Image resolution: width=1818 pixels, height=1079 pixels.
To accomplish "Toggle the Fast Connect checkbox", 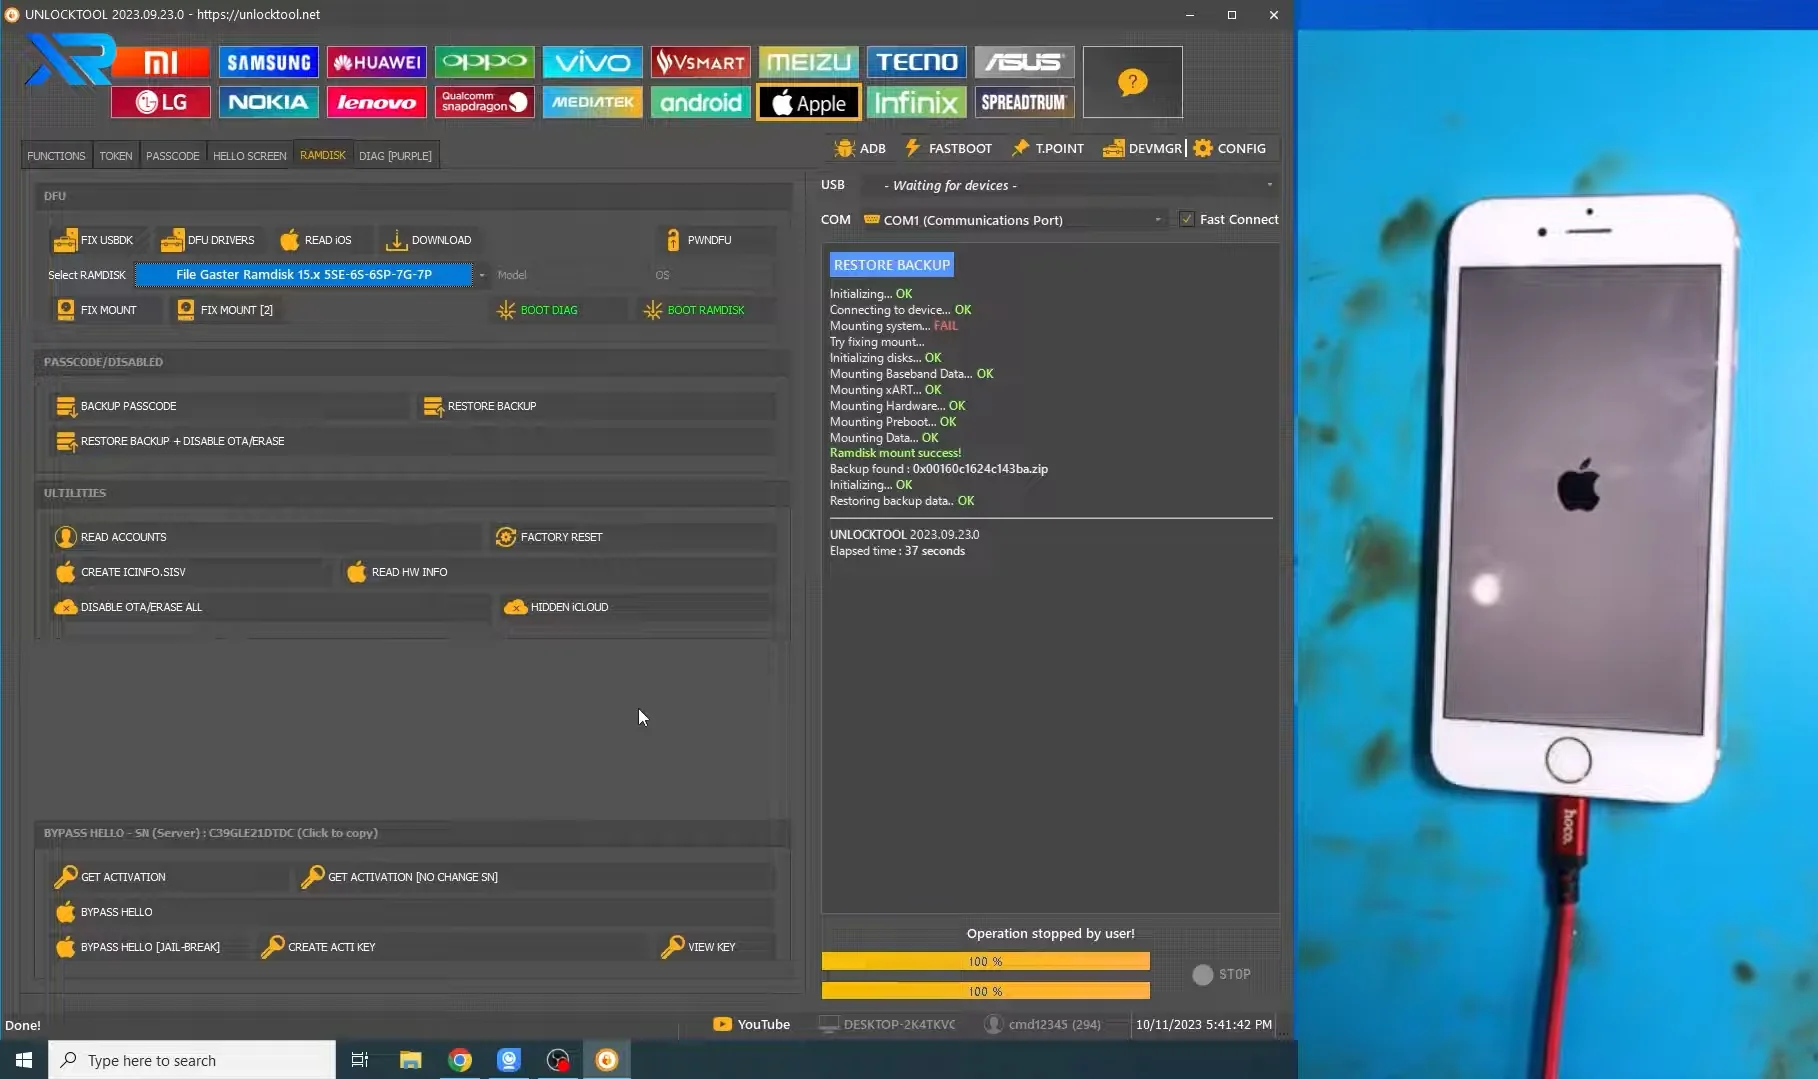I will coord(1186,219).
